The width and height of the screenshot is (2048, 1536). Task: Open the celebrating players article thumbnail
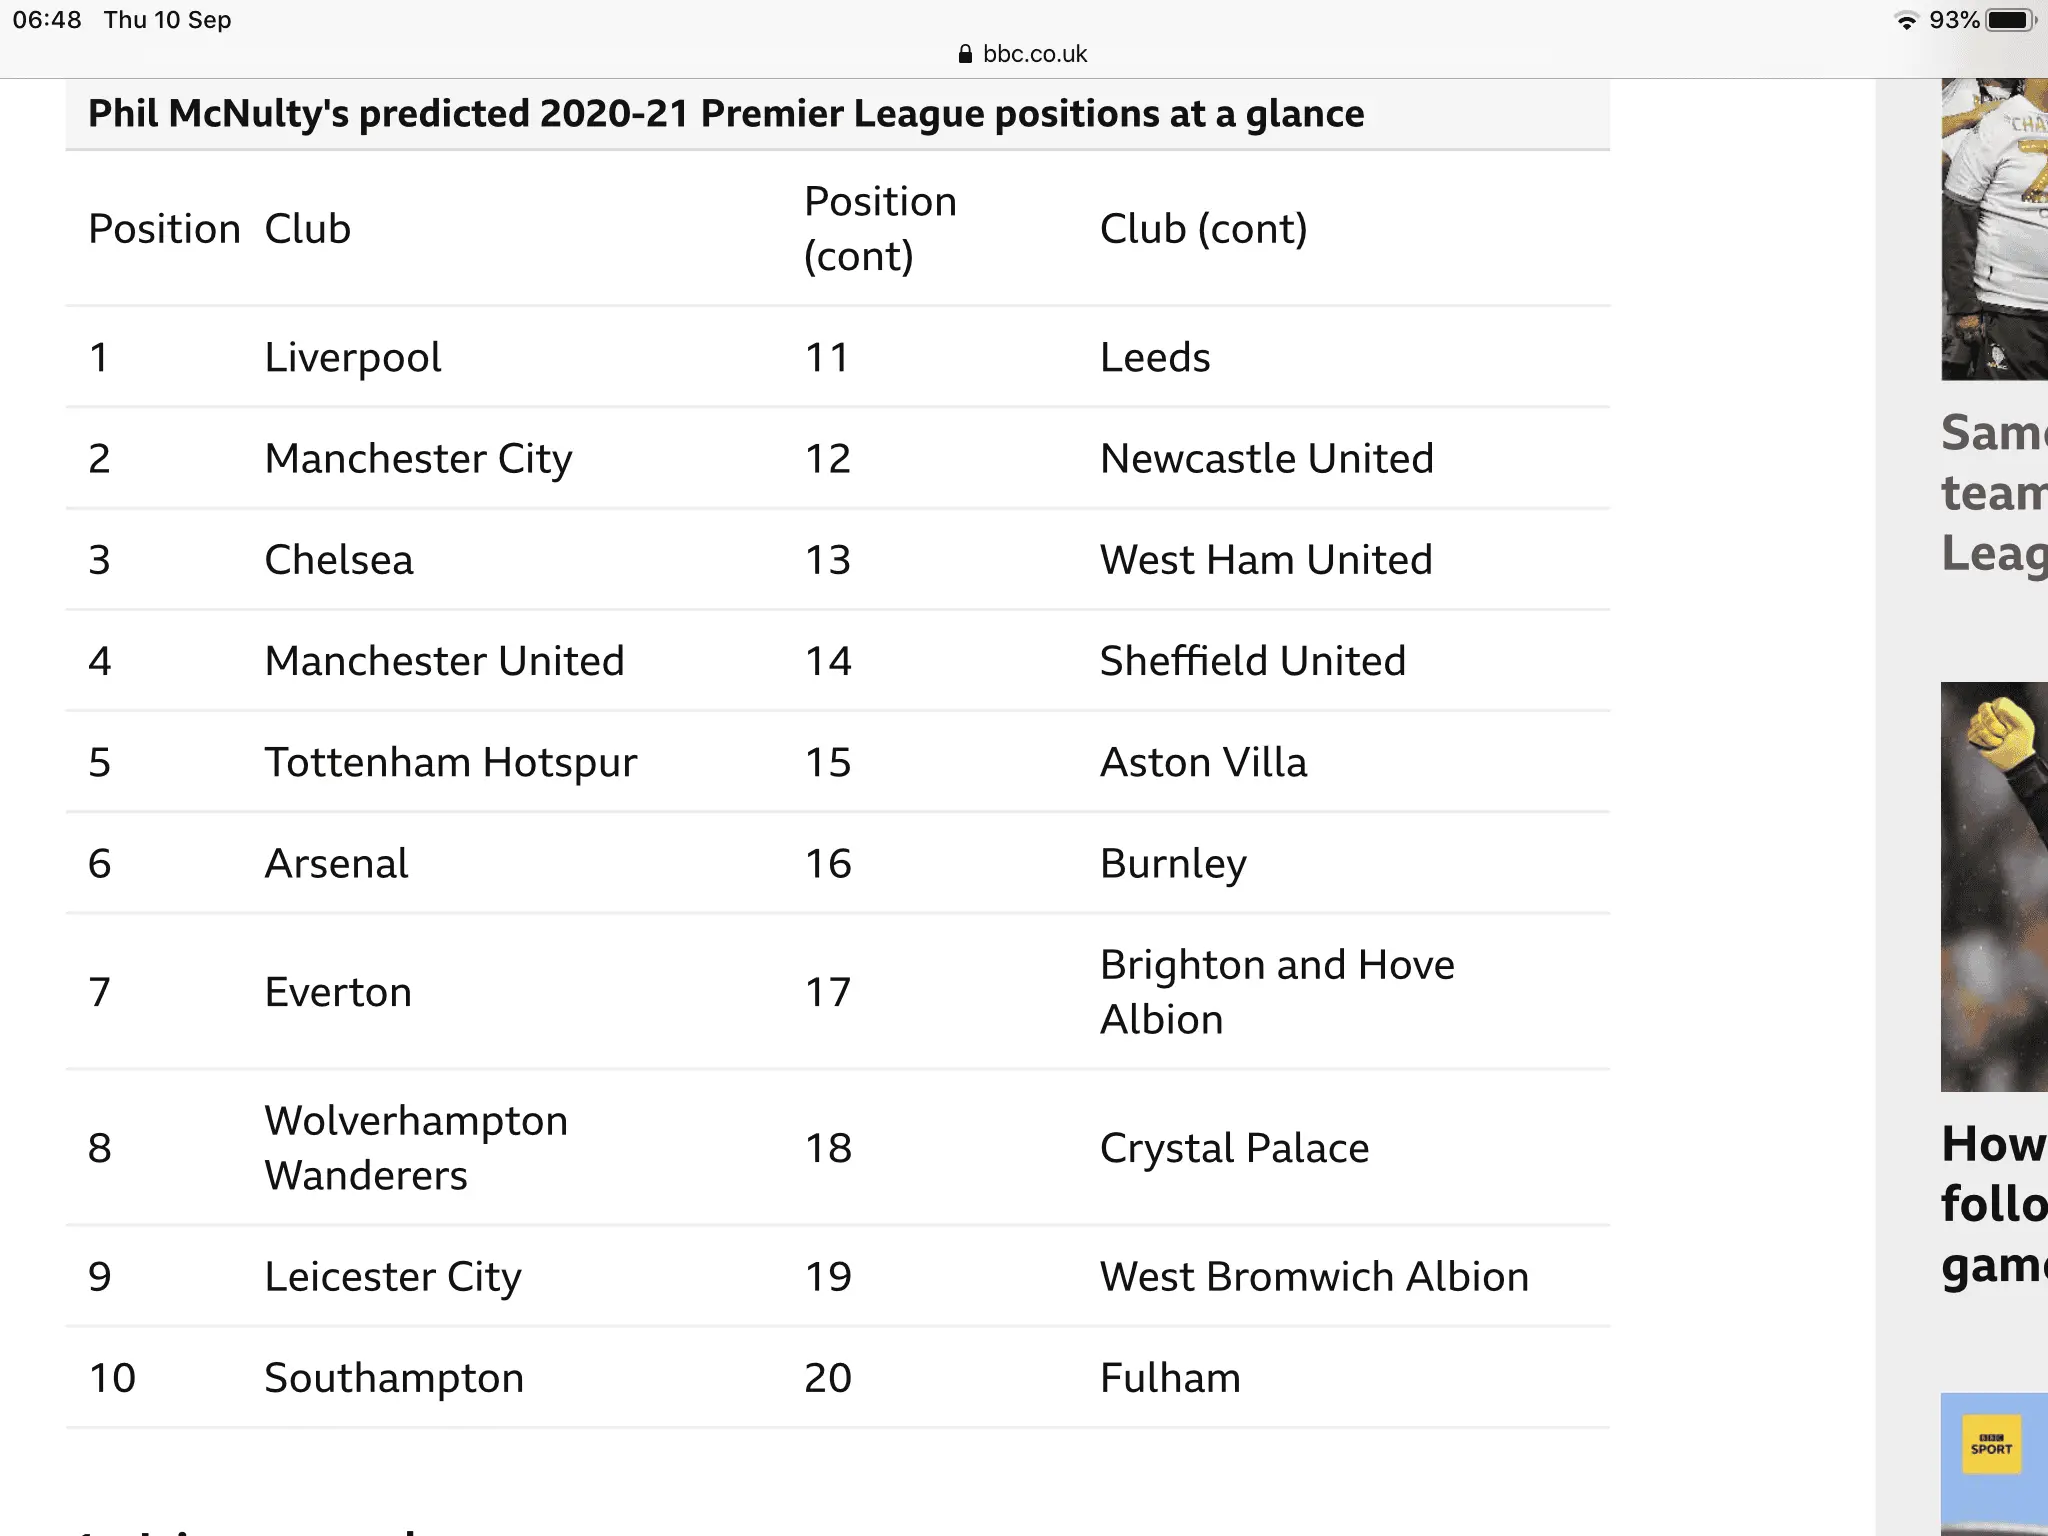1994,229
